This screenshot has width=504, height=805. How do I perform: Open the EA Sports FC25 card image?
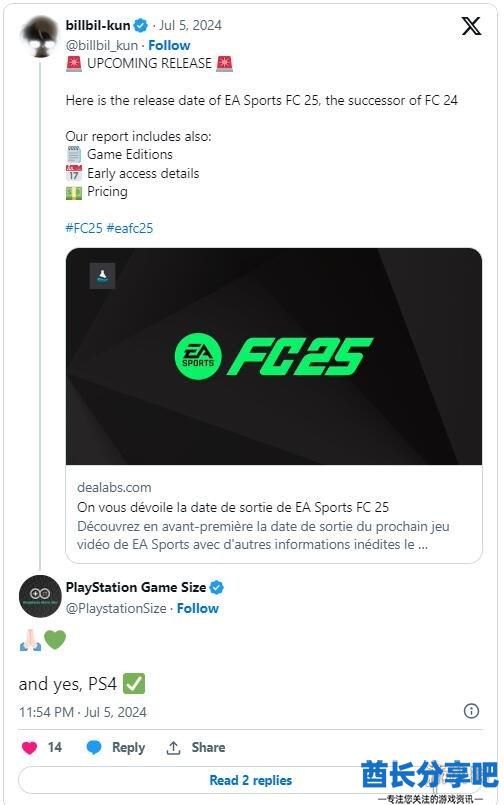coord(274,356)
